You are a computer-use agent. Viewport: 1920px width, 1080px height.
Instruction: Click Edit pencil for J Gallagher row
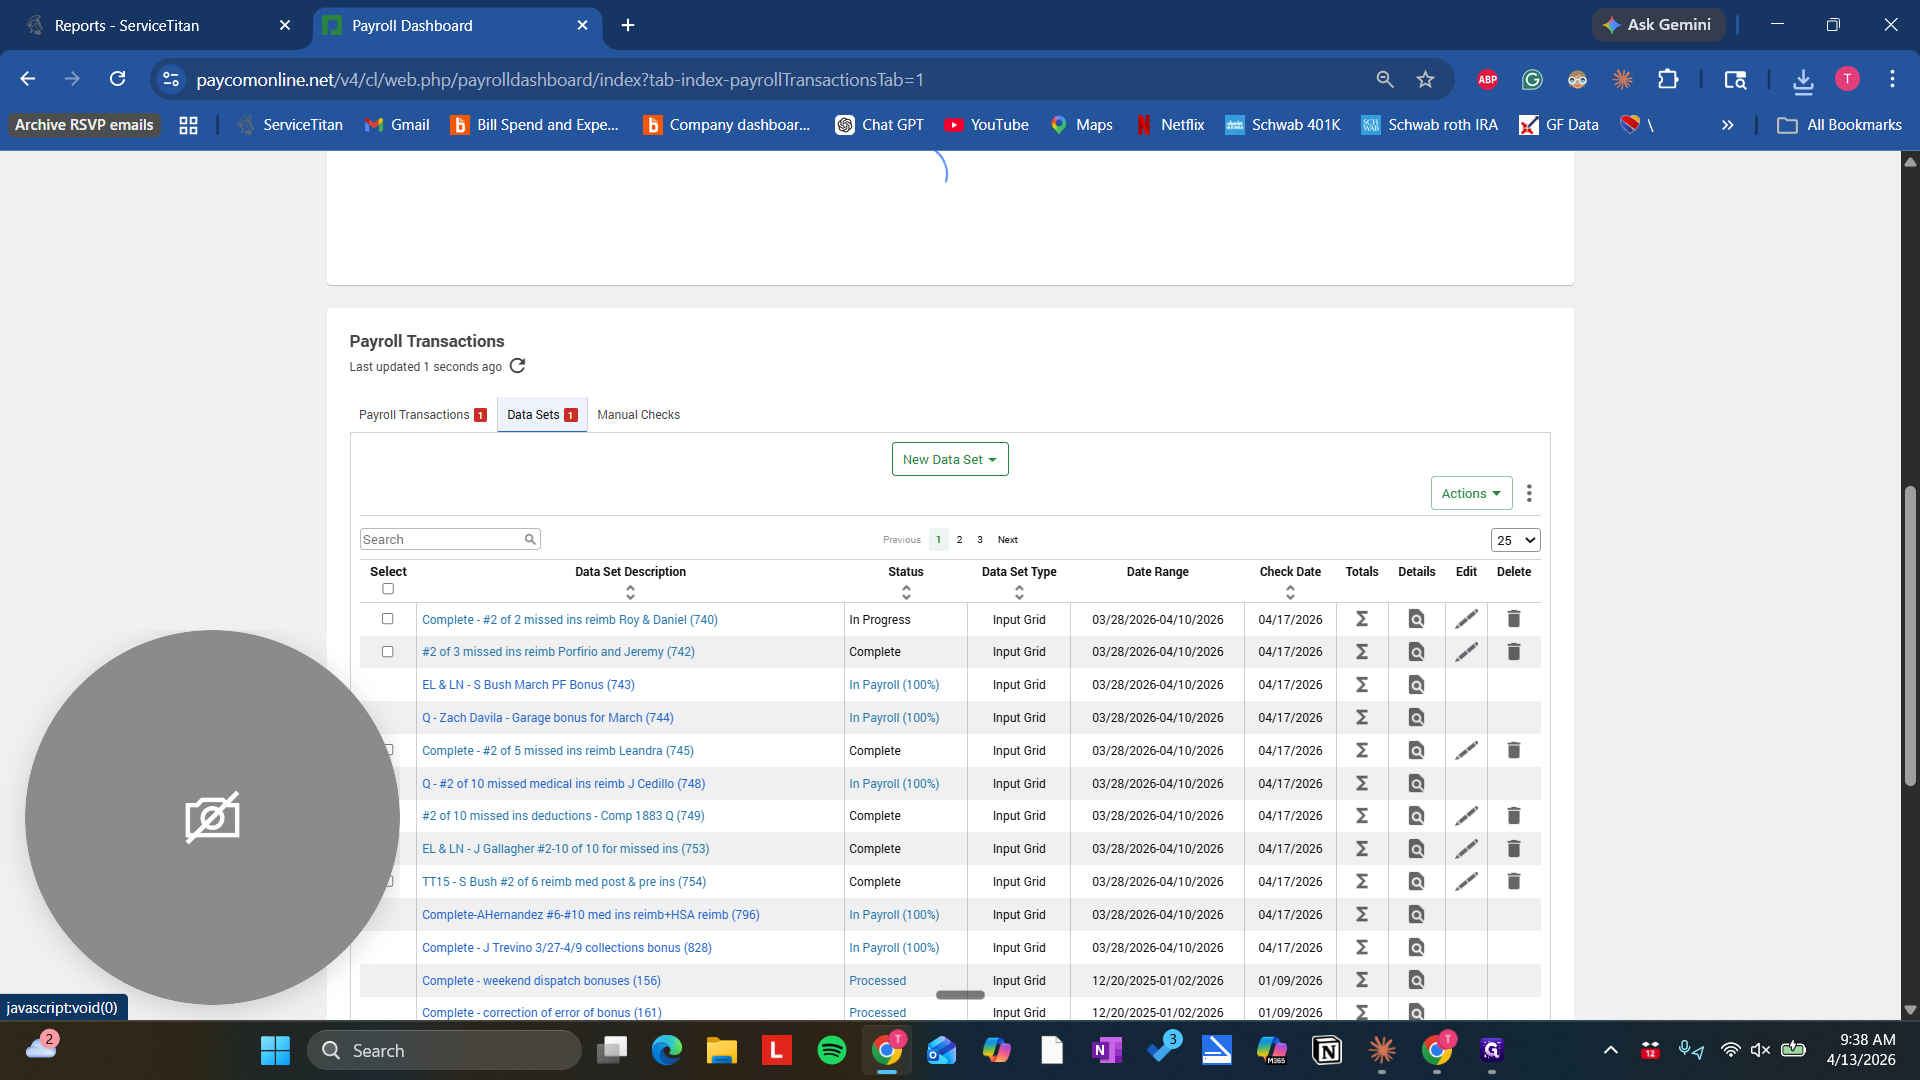coord(1466,849)
